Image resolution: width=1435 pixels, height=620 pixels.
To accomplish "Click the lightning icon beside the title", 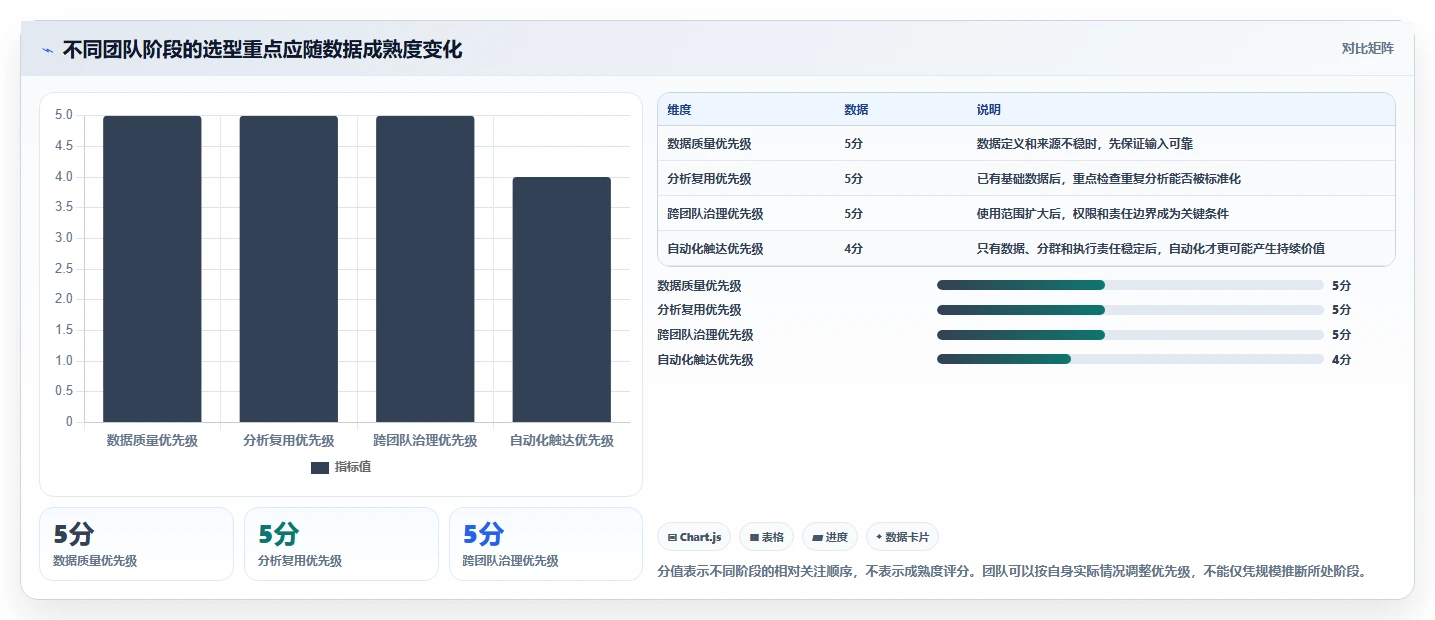I will tap(47, 50).
